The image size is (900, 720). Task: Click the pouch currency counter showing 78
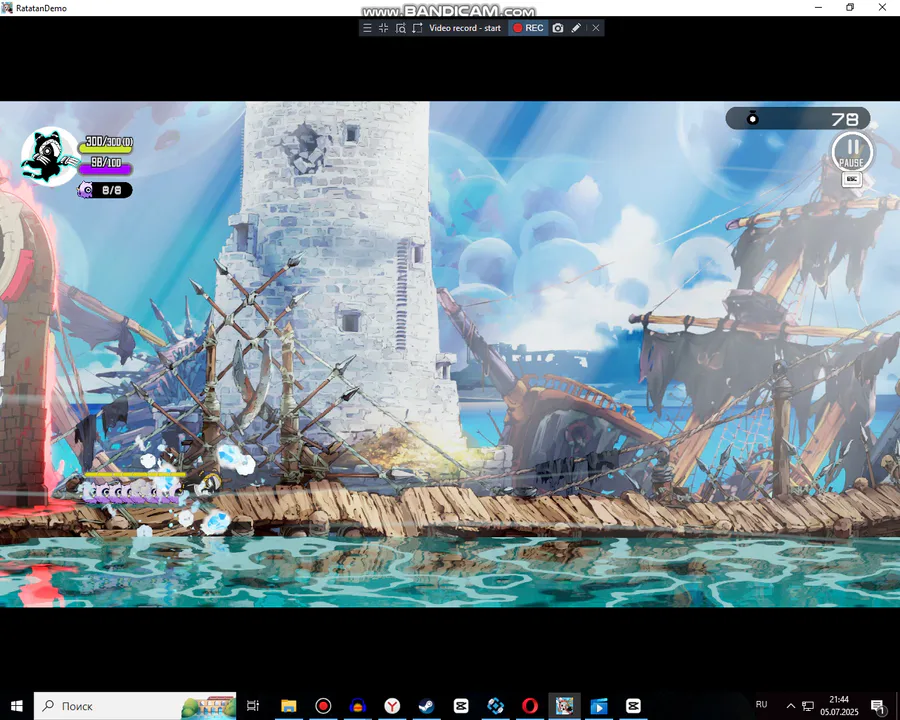[798, 119]
